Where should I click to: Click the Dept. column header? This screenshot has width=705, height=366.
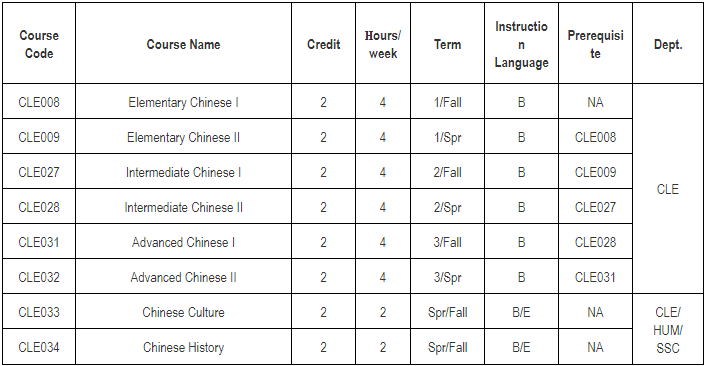[x=668, y=44]
